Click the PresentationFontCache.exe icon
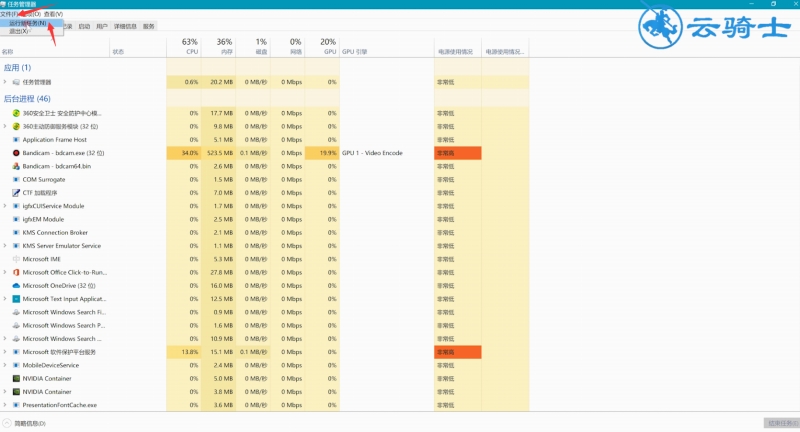The image size is (800, 432). (16, 405)
